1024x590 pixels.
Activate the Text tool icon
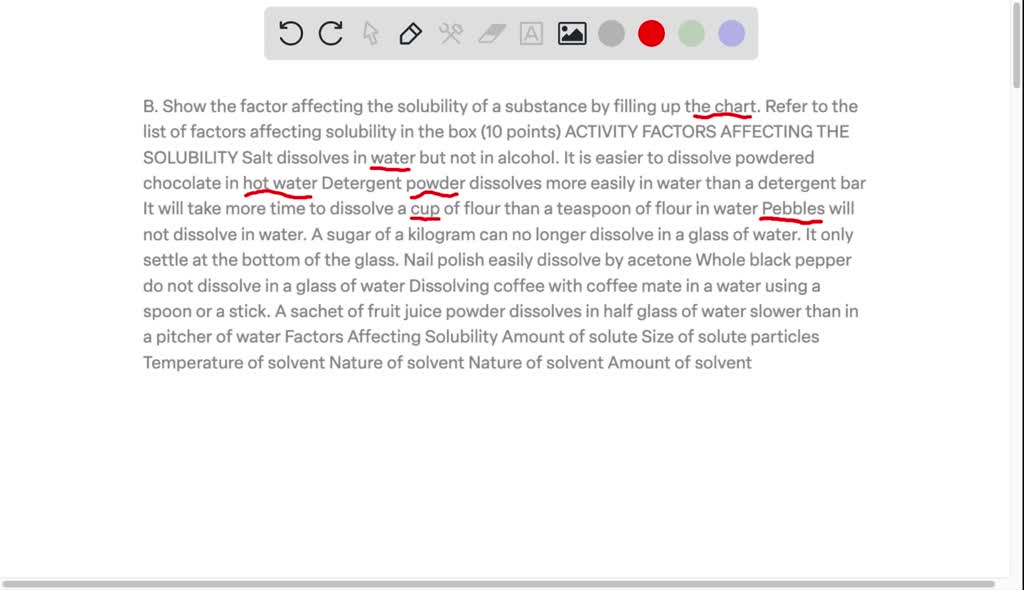pyautogui.click(x=530, y=33)
